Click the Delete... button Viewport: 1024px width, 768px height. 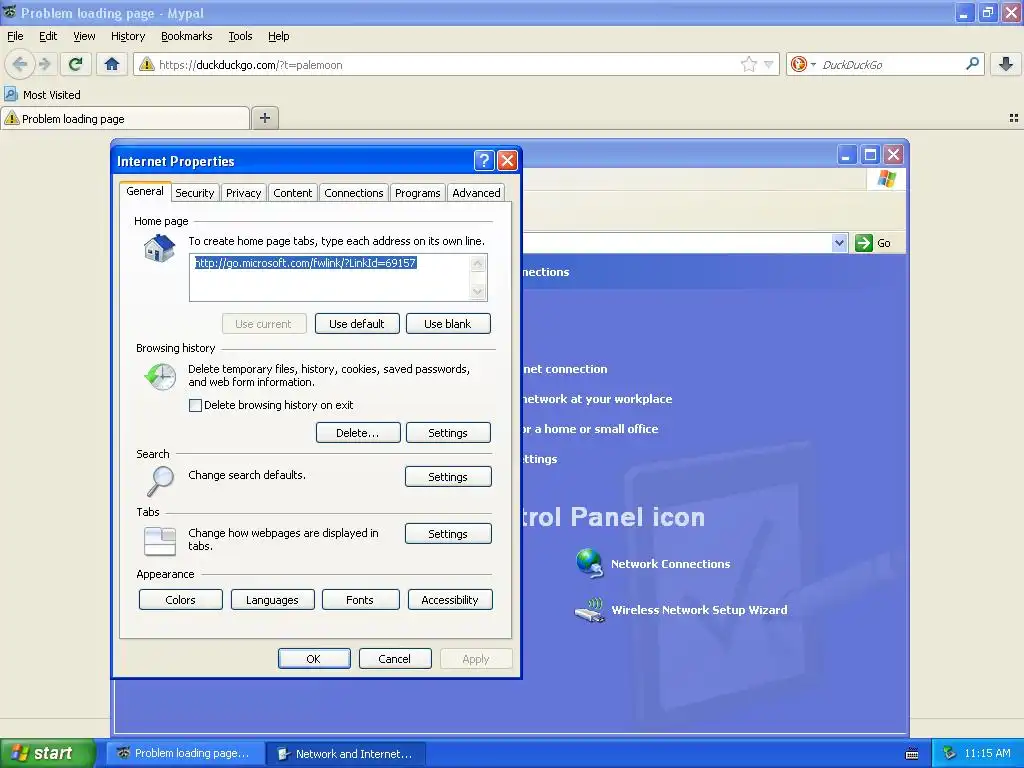coord(357,432)
